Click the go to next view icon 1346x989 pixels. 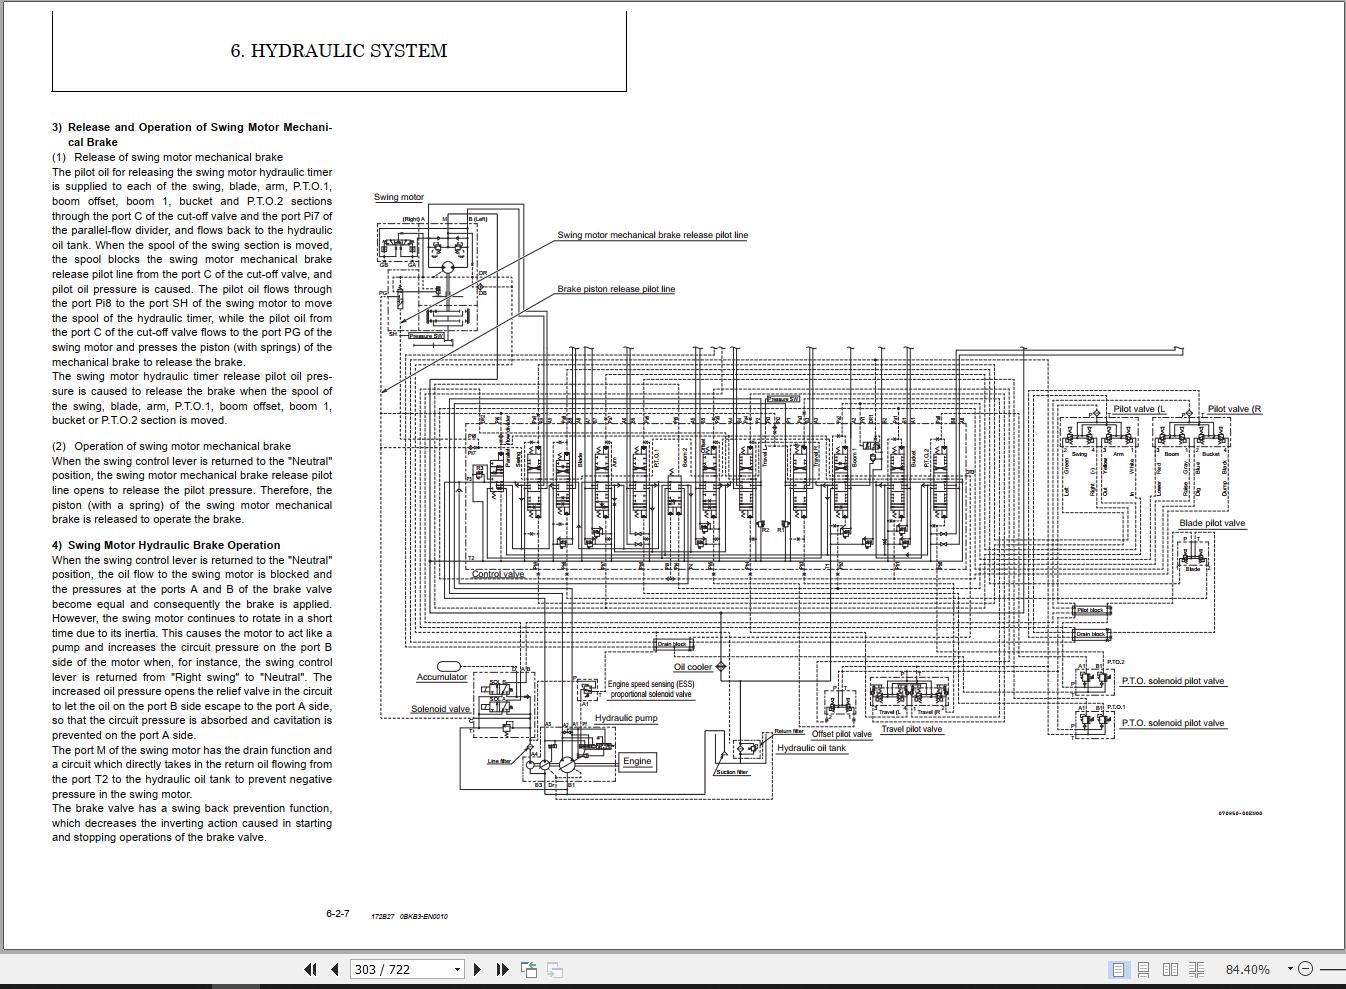click(555, 969)
